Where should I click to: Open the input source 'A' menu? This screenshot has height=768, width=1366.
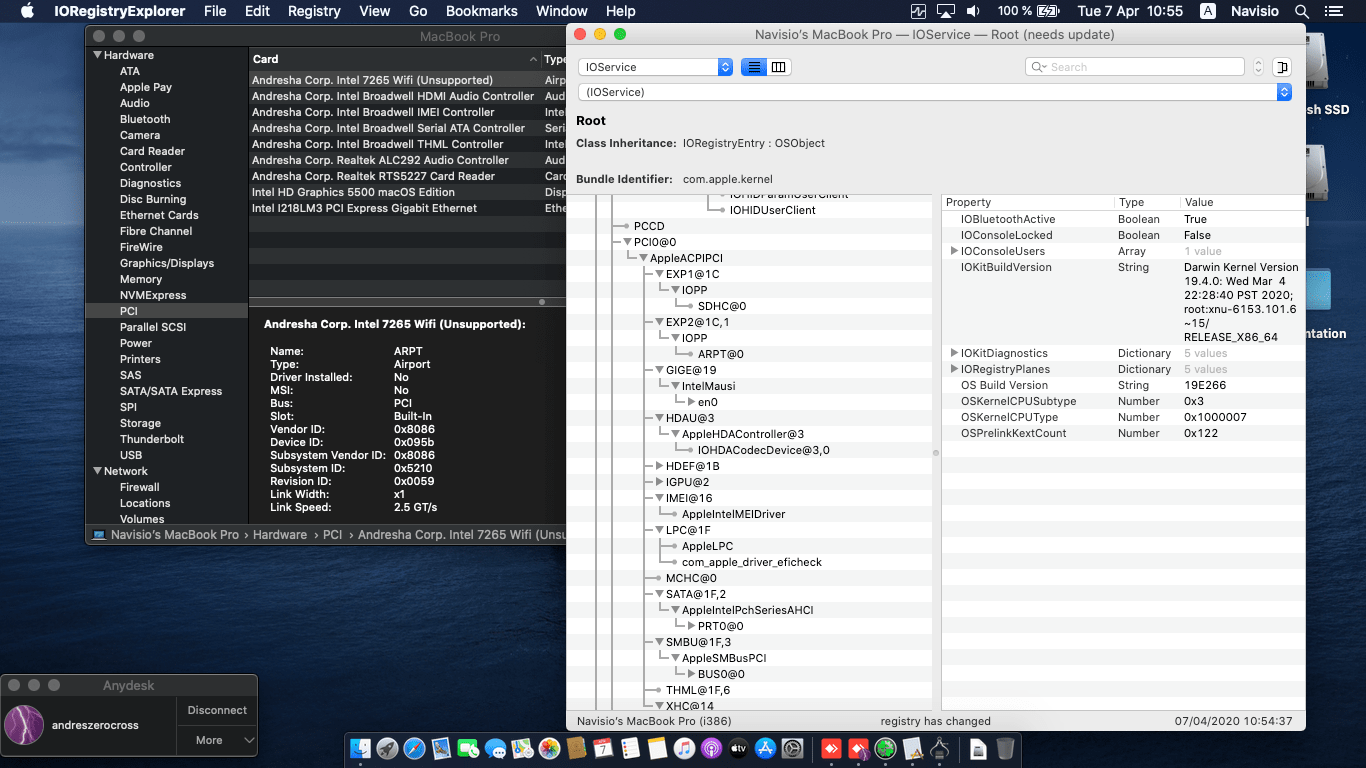[1208, 11]
